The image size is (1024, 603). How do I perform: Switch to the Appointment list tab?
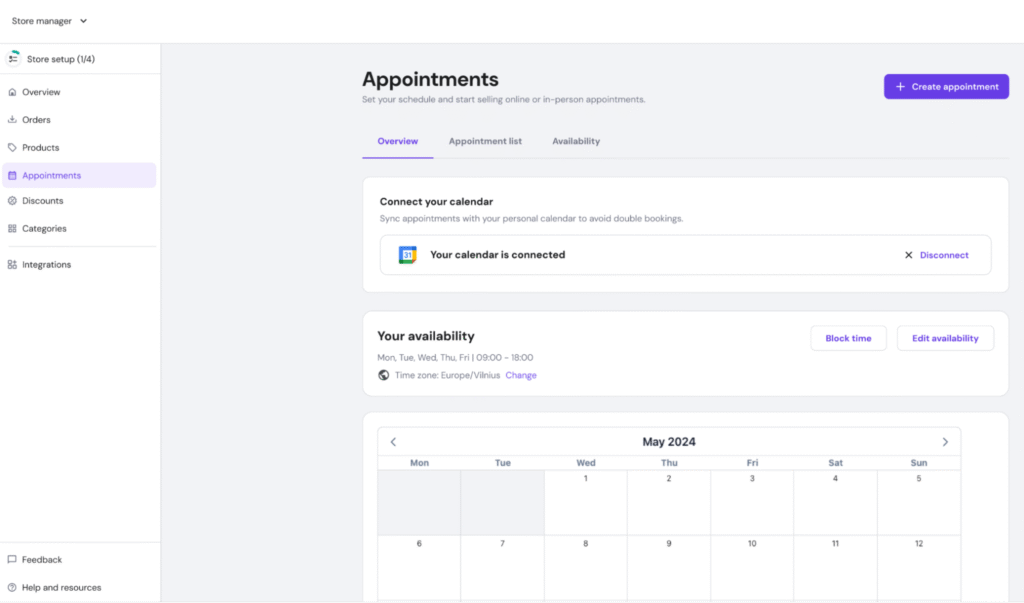[485, 141]
